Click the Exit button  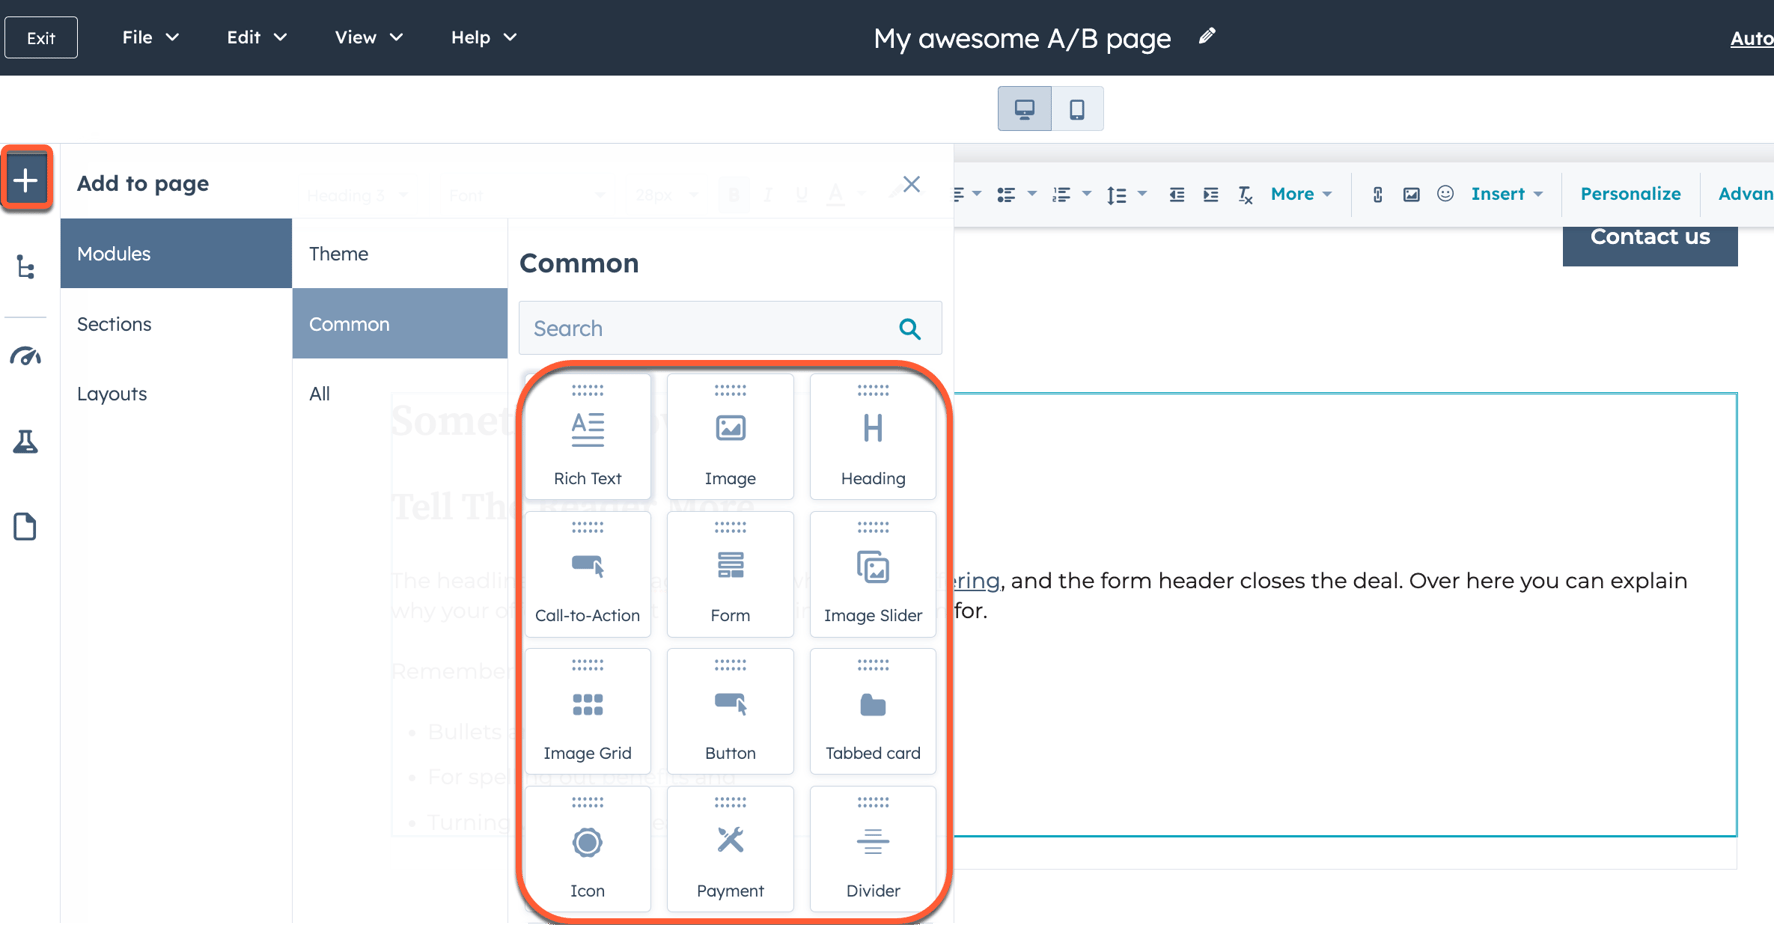point(41,38)
